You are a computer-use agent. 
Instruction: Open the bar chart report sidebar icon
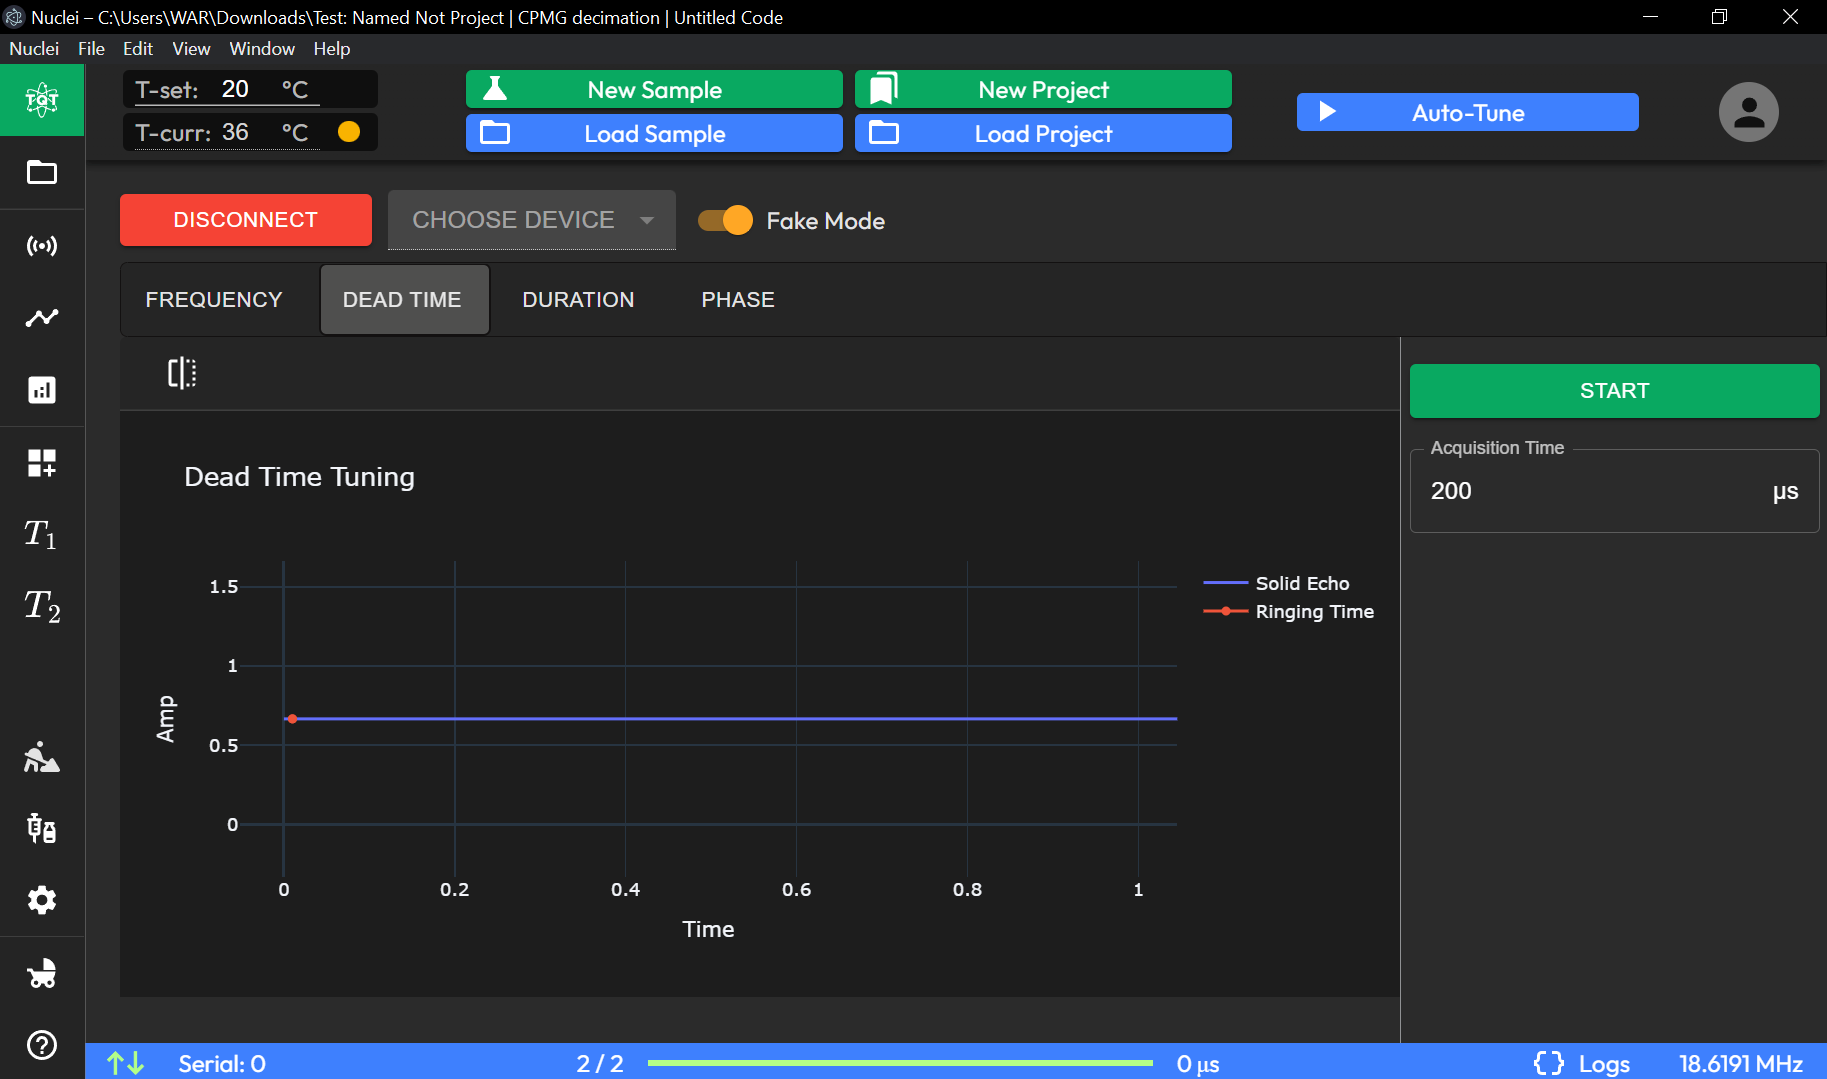(42, 390)
